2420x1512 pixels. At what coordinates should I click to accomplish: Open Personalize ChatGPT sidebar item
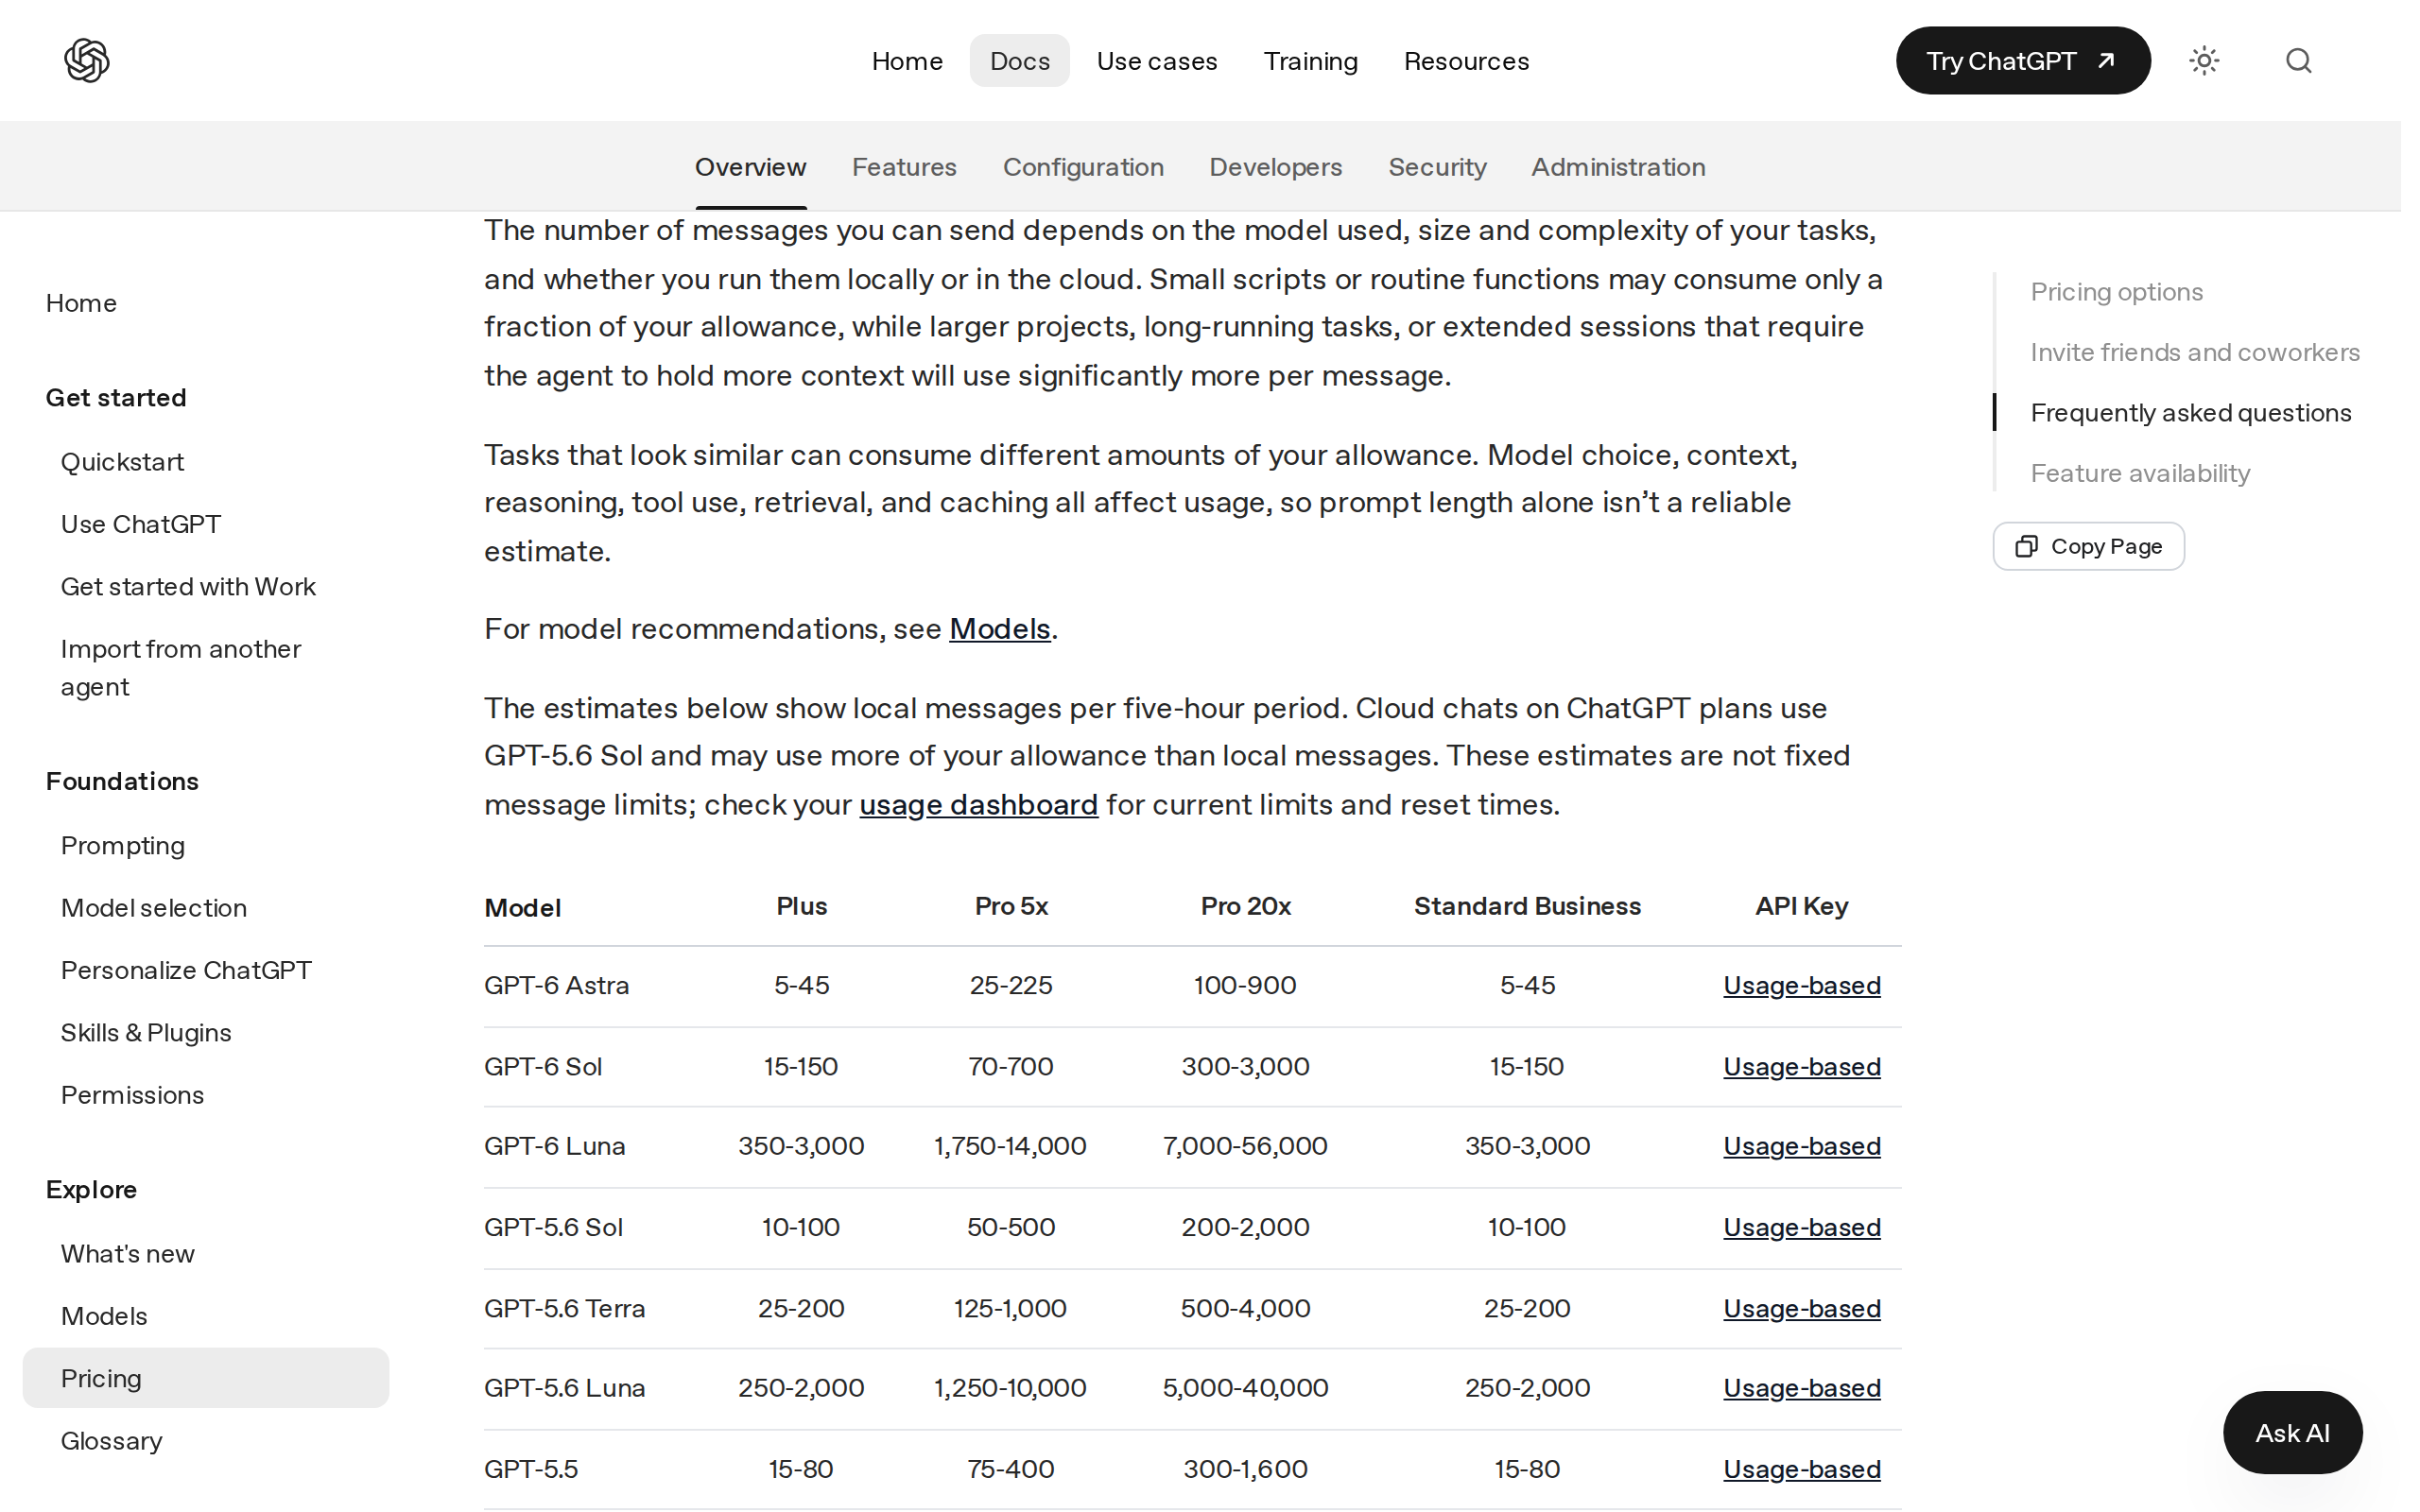(x=186, y=970)
